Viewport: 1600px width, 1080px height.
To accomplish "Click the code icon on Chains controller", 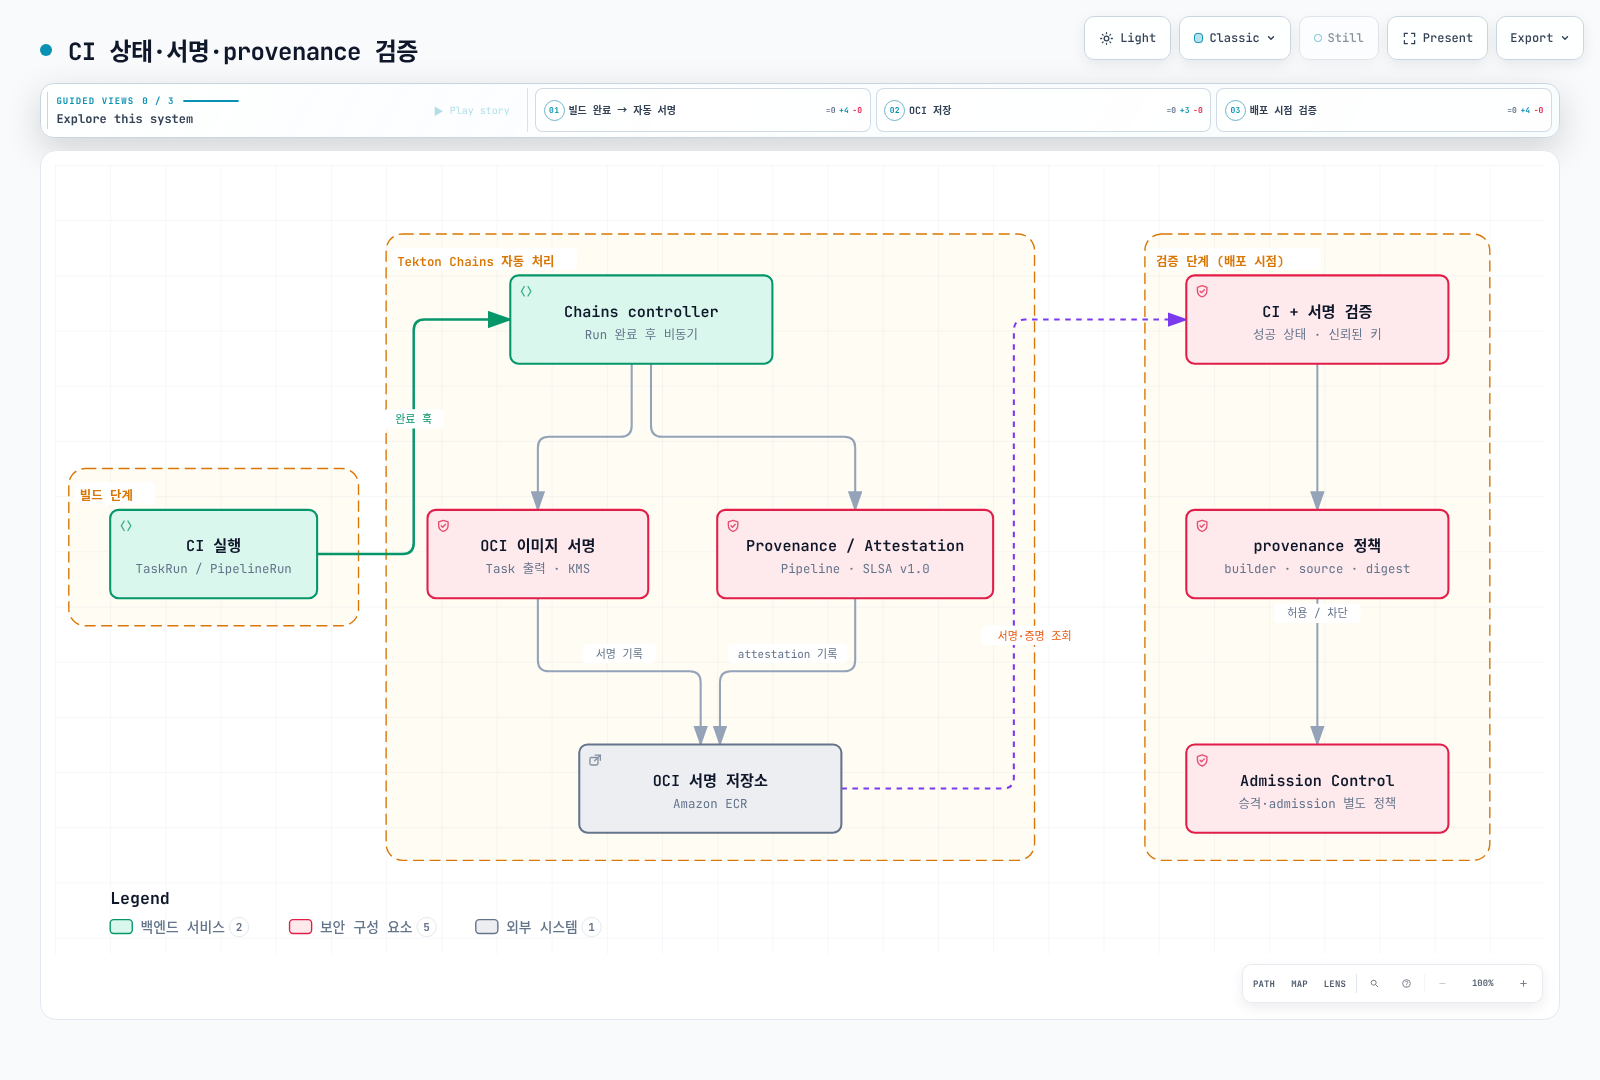I will tap(526, 292).
